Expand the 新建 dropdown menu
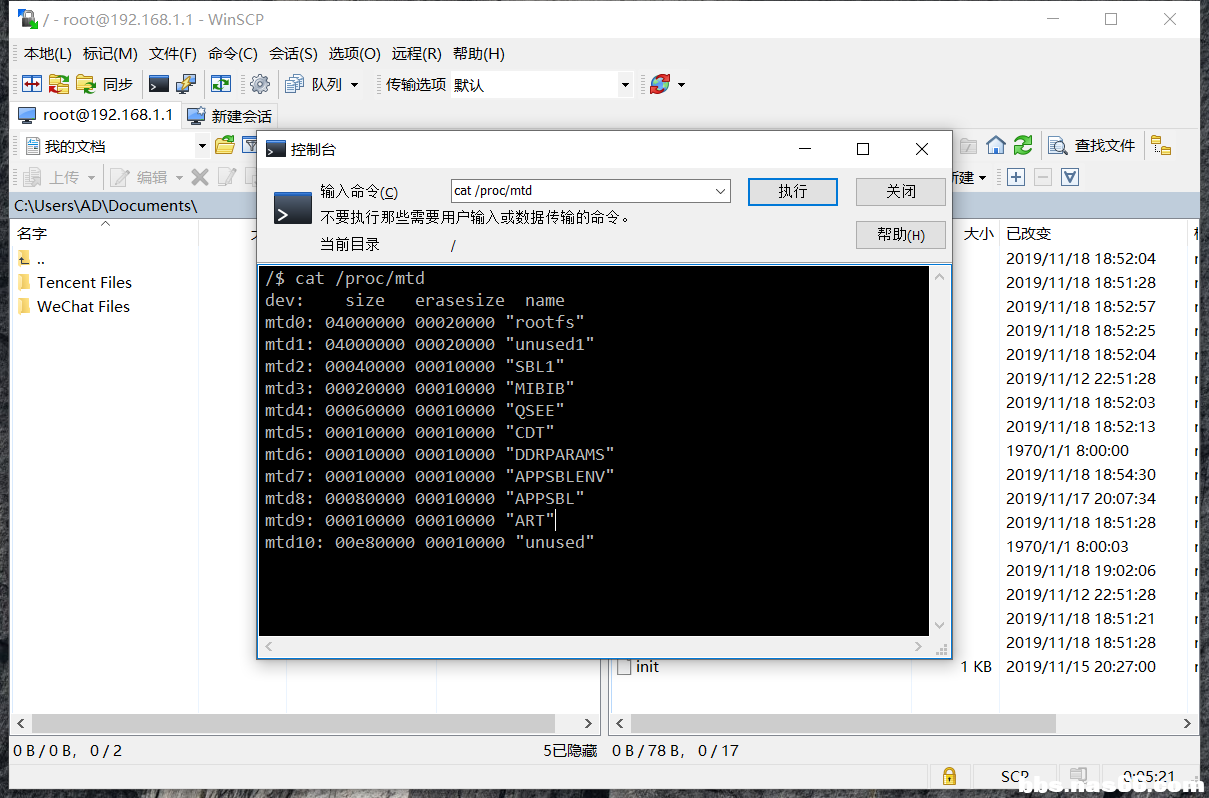The width and height of the screenshot is (1209, 798). [981, 177]
